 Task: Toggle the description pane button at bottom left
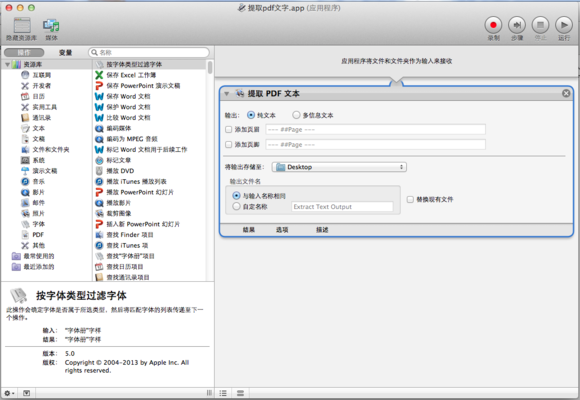click(x=26, y=393)
